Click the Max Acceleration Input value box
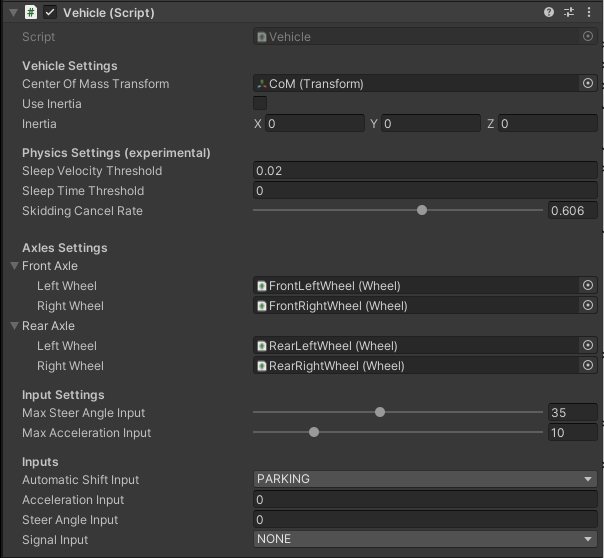The image size is (604, 558). [572, 433]
